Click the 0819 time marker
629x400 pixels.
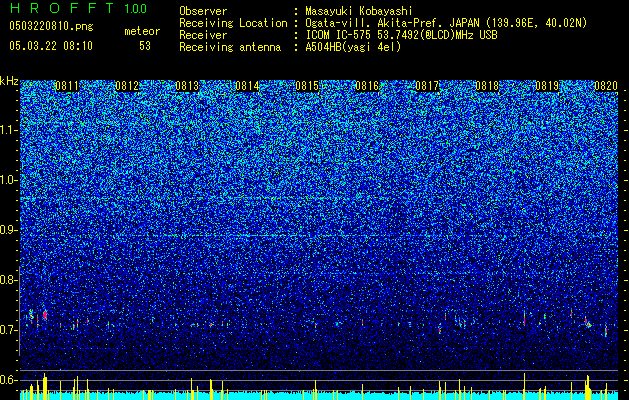coord(547,86)
